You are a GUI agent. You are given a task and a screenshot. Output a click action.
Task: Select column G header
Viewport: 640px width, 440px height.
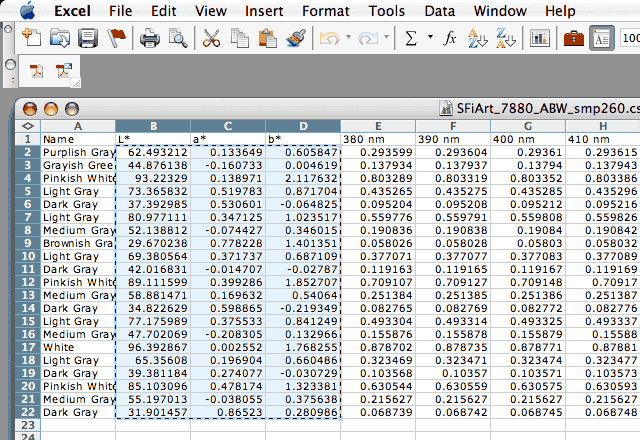pos(528,126)
